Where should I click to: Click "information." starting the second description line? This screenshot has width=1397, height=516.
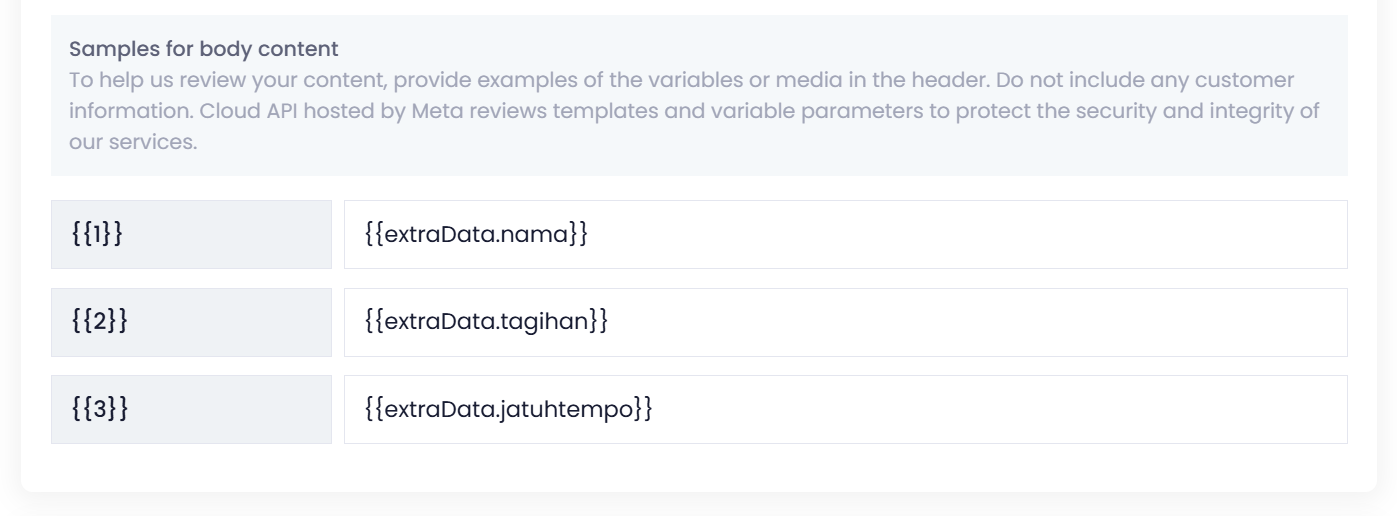[x=130, y=110]
